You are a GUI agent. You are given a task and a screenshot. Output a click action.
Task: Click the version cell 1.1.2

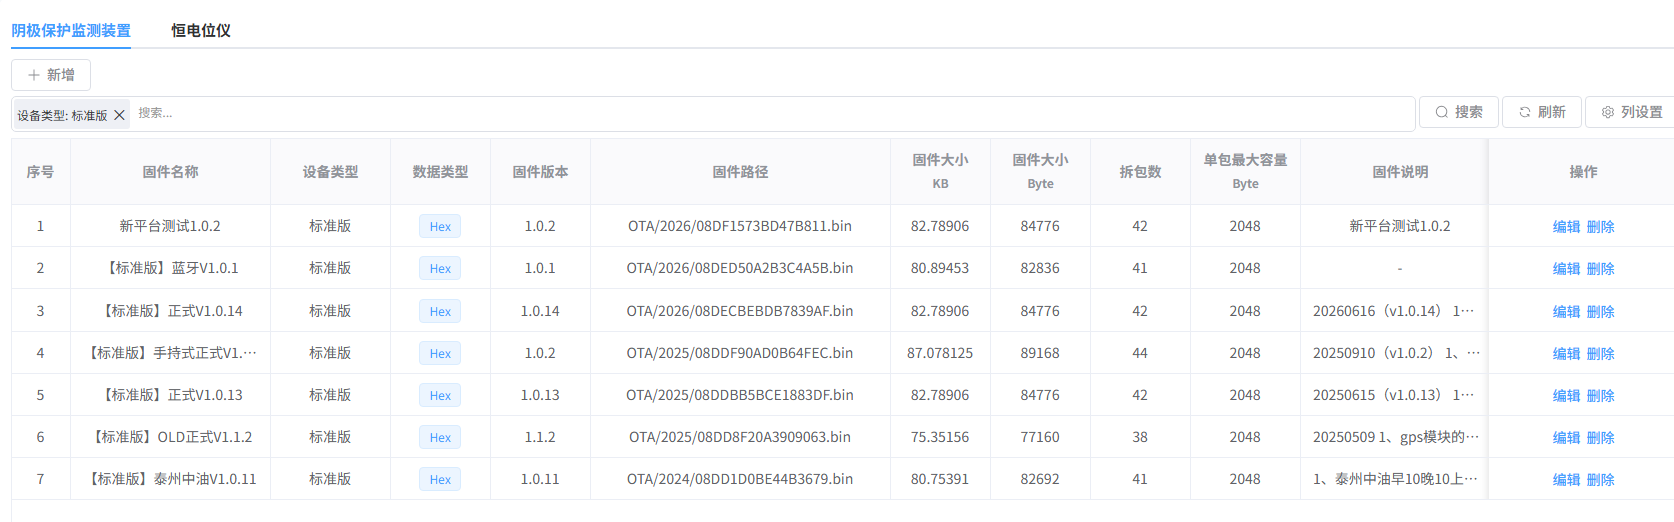coord(540,437)
